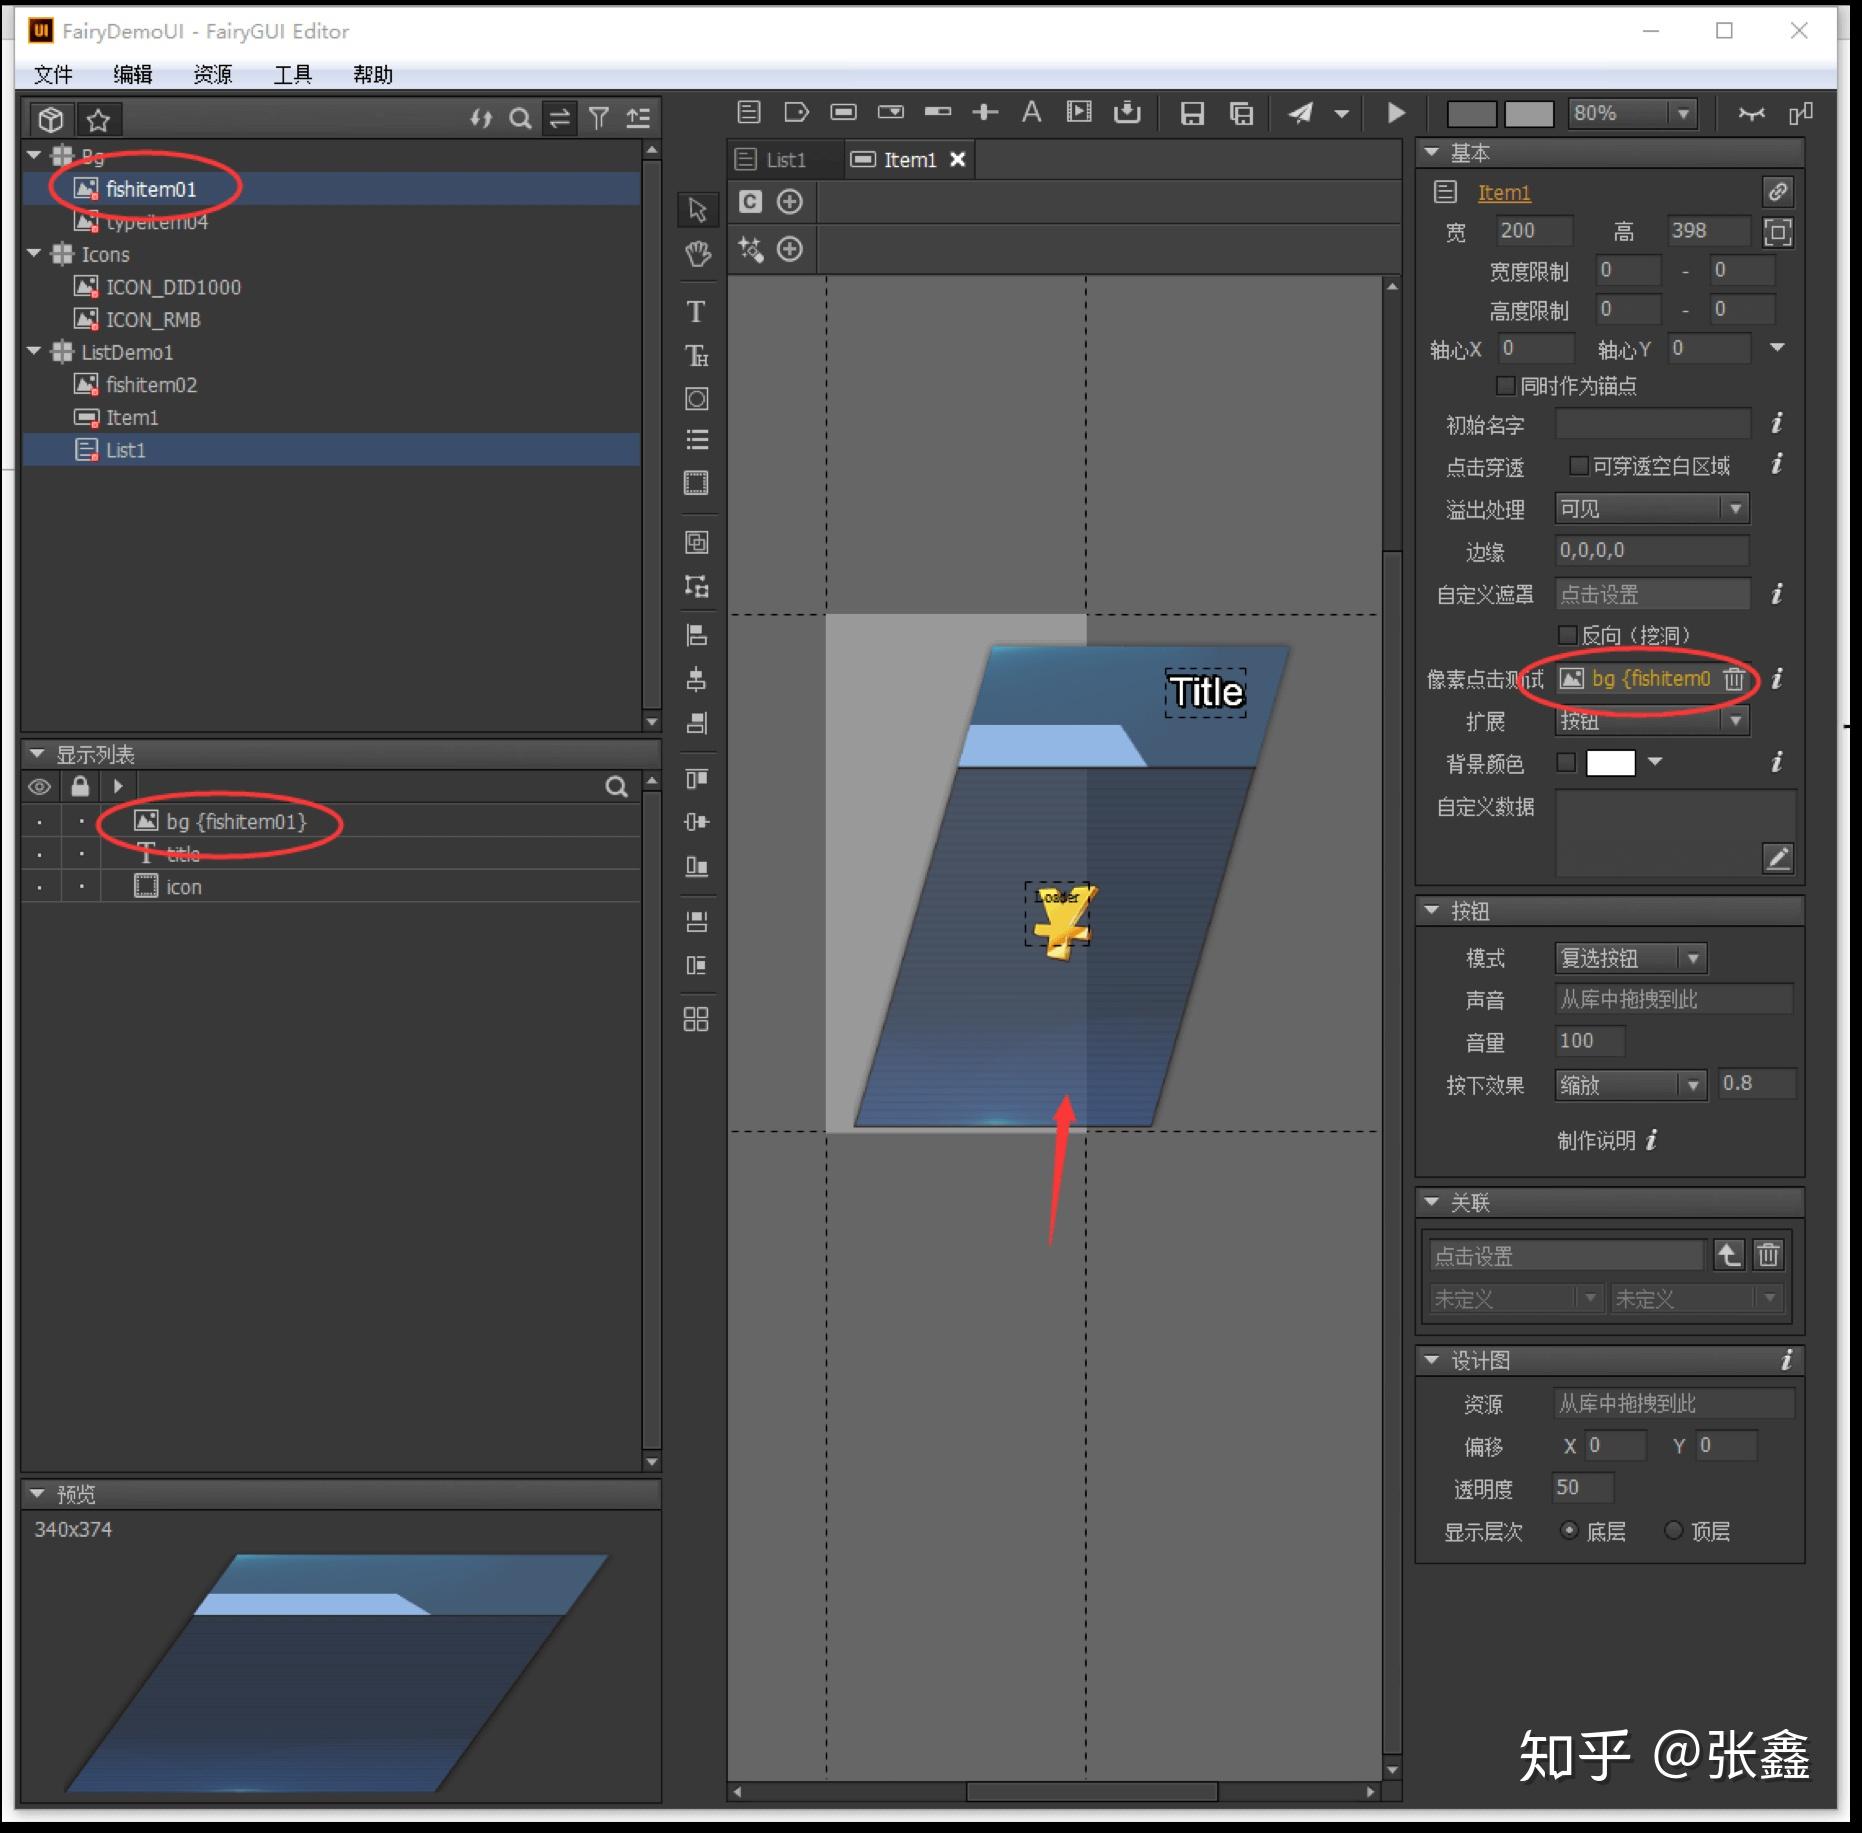Screen dimensions: 1862x1833
Task: Open the custom data edit pencil icon
Action: coord(1777,858)
